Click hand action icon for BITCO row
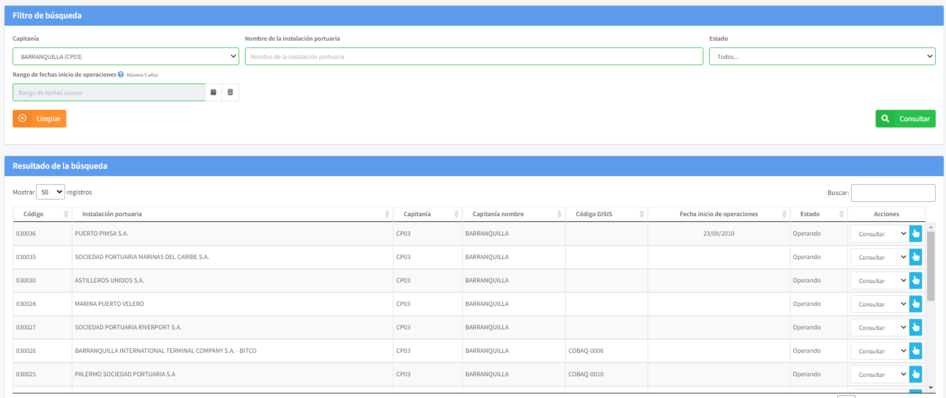This screenshot has width=946, height=398. tap(916, 351)
